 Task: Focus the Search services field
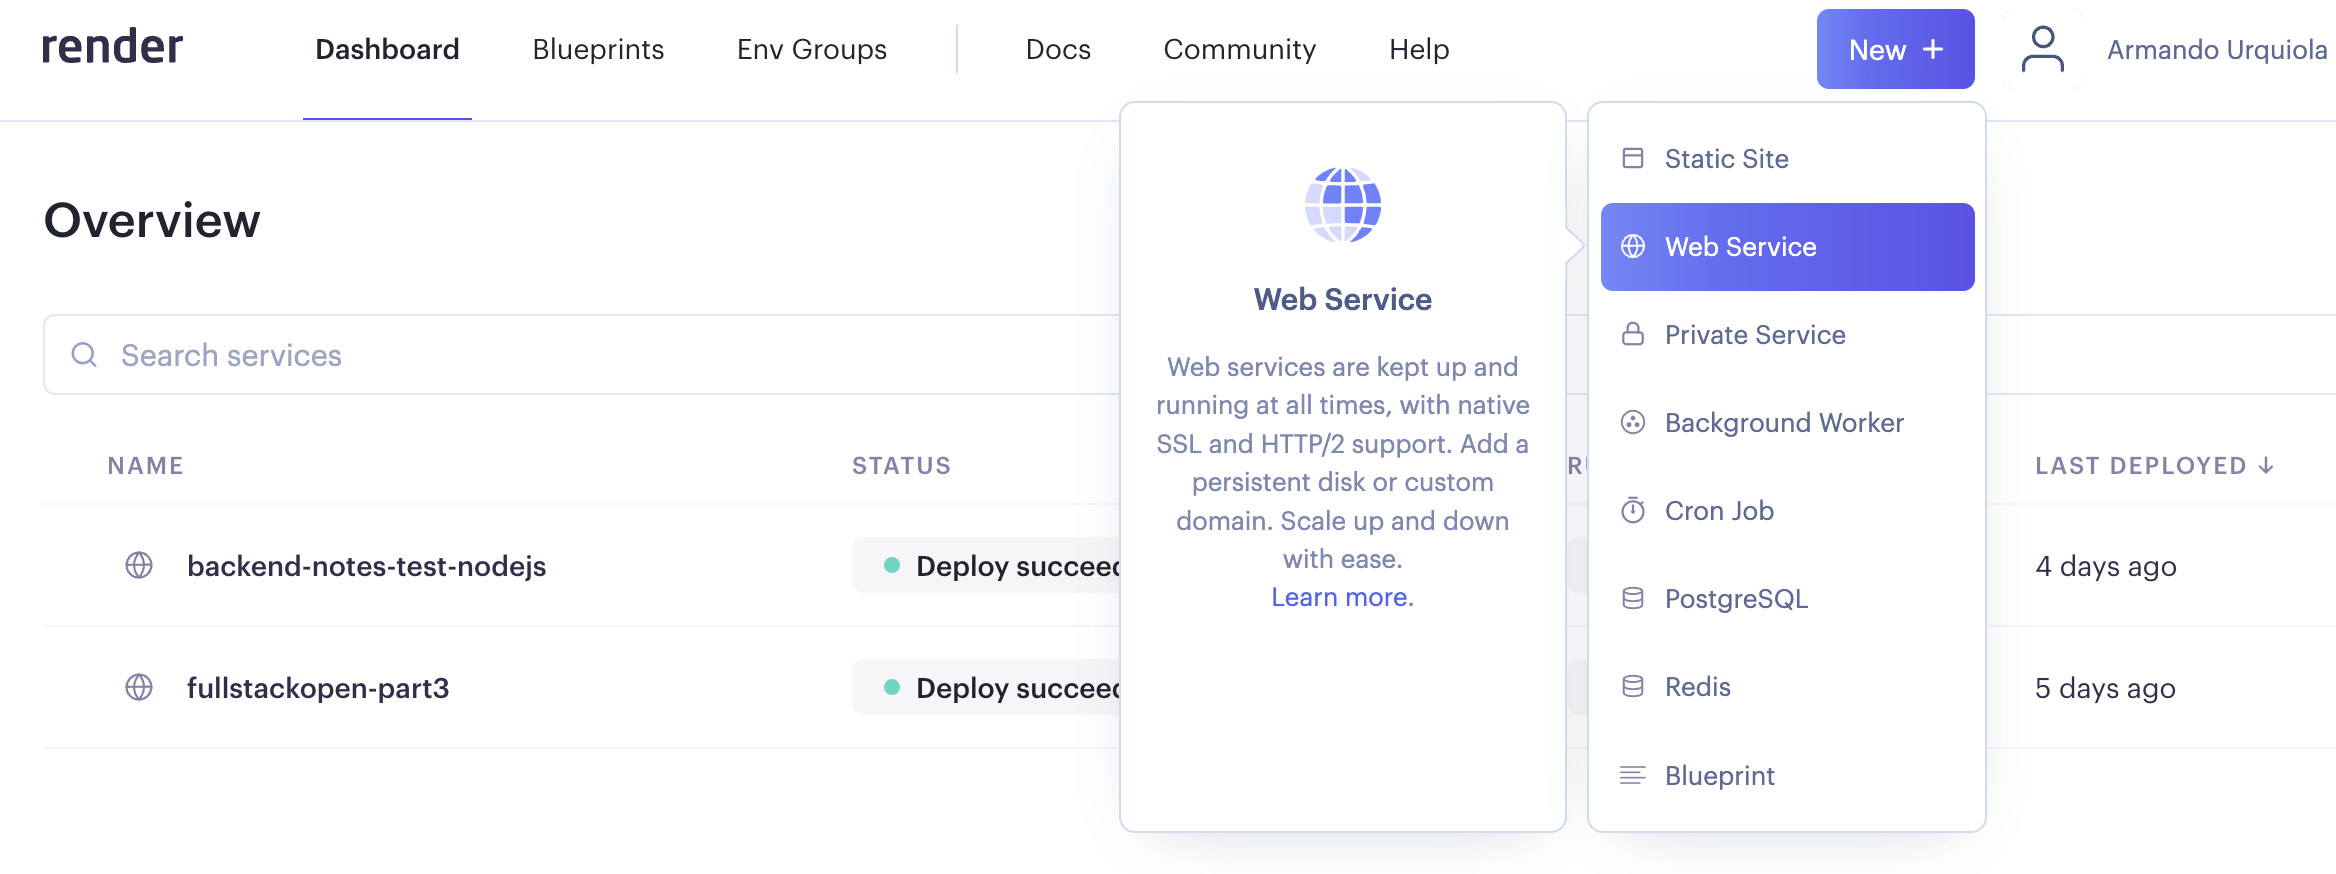(x=582, y=355)
